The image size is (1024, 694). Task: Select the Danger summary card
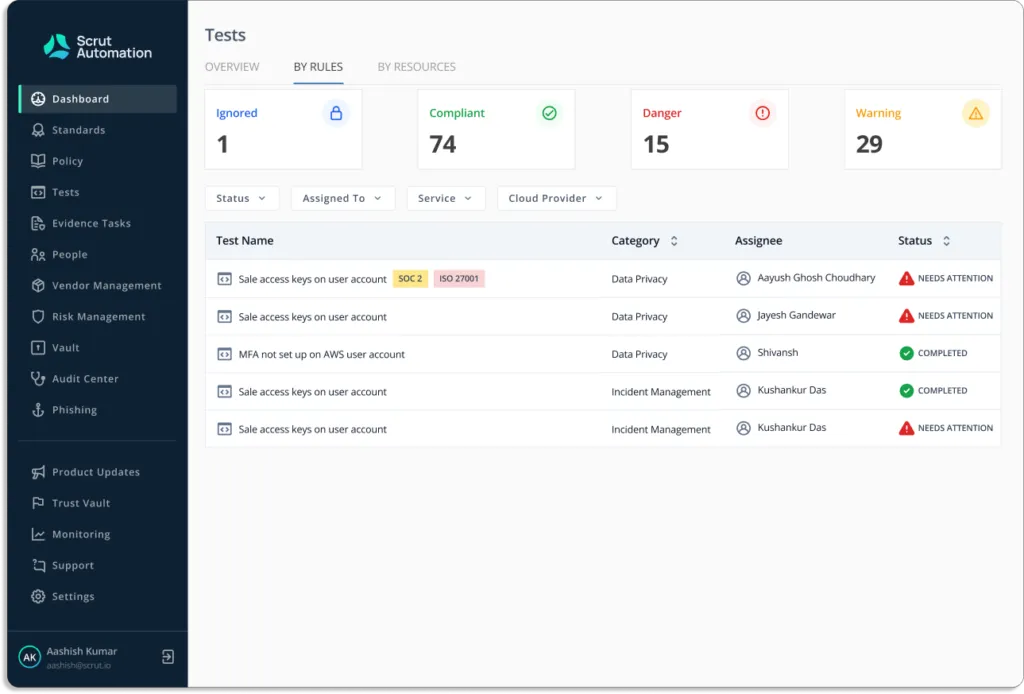pos(710,129)
